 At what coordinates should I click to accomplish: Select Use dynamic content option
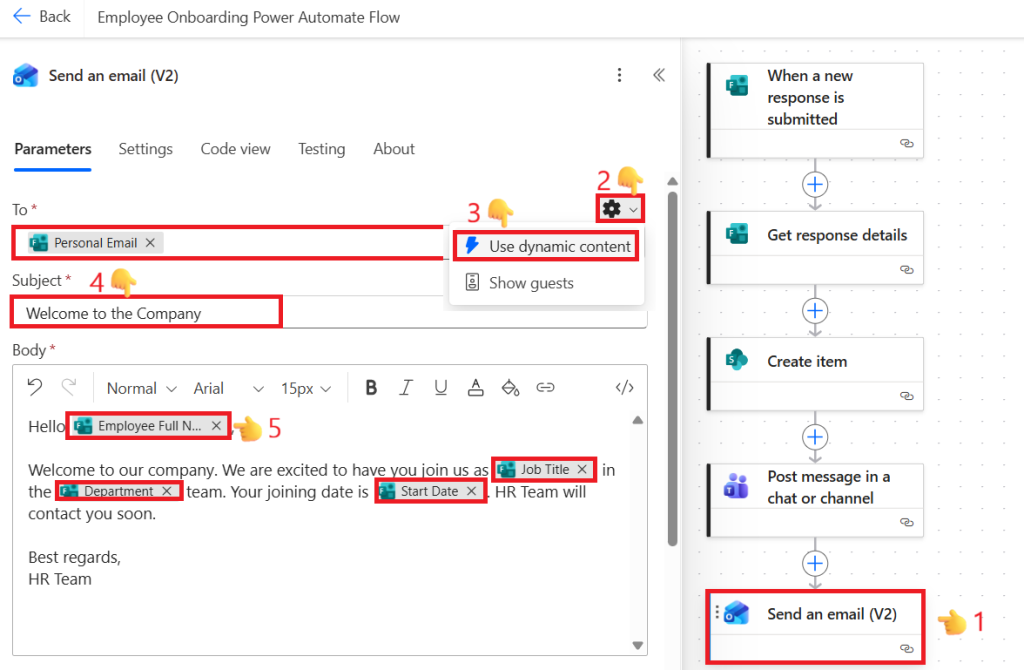coord(547,246)
